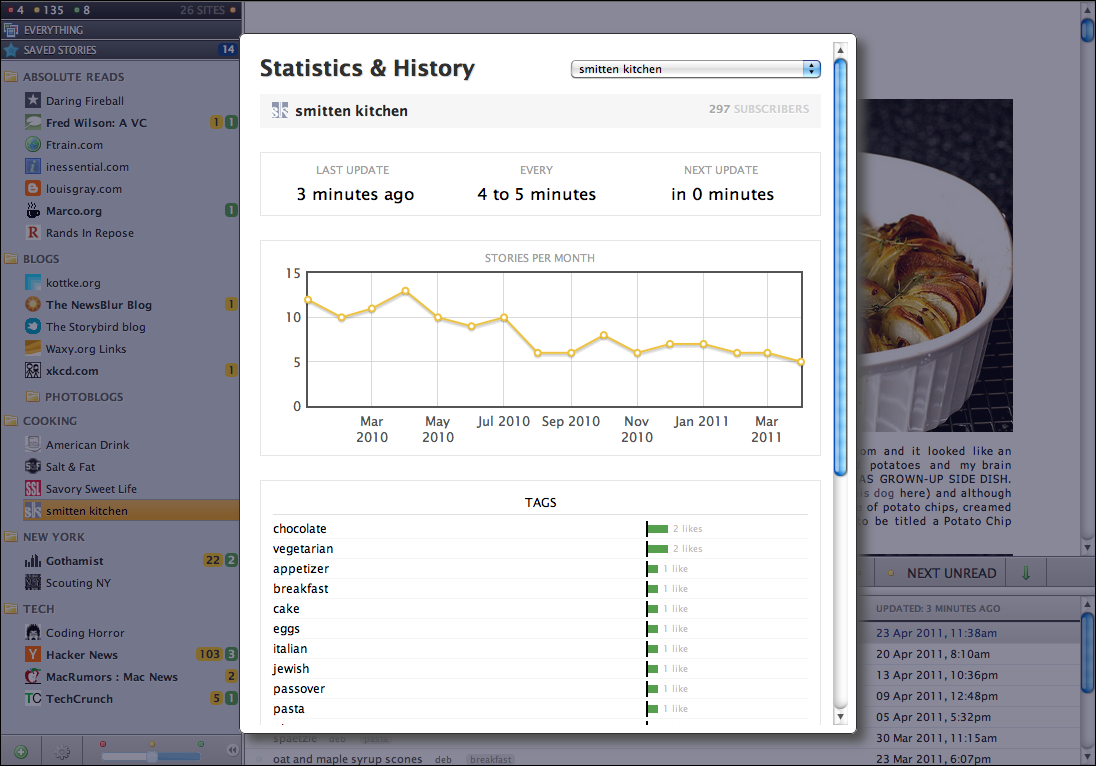Click the green add site plus icon
Screen dimensions: 1096x766
pyautogui.click(x=21, y=751)
